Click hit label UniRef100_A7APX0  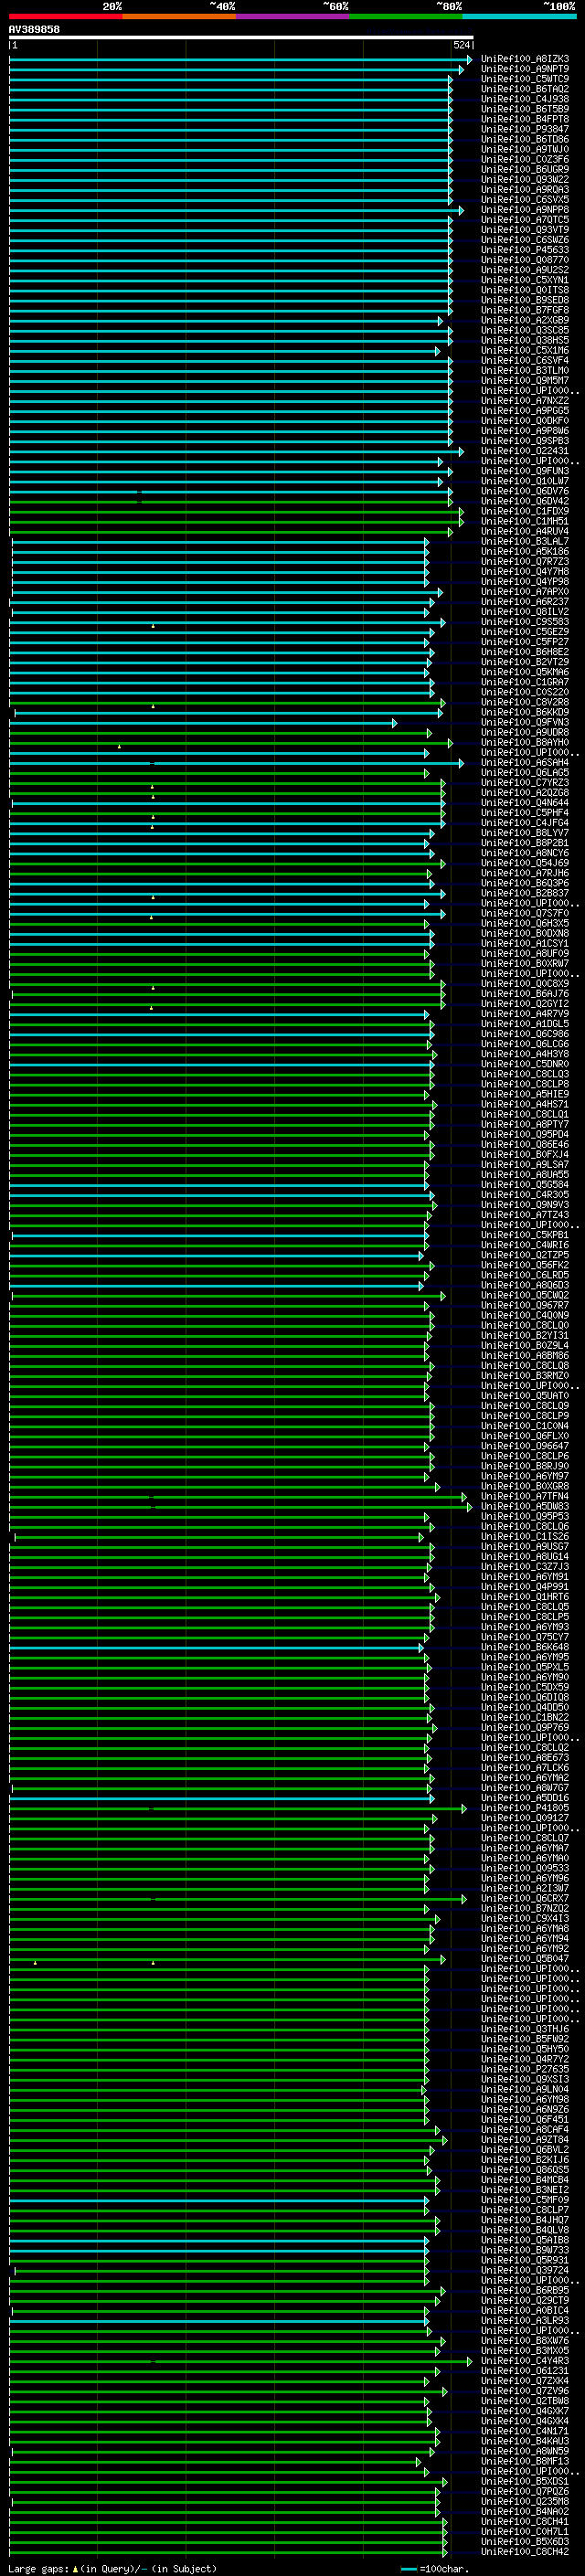coord(525,592)
